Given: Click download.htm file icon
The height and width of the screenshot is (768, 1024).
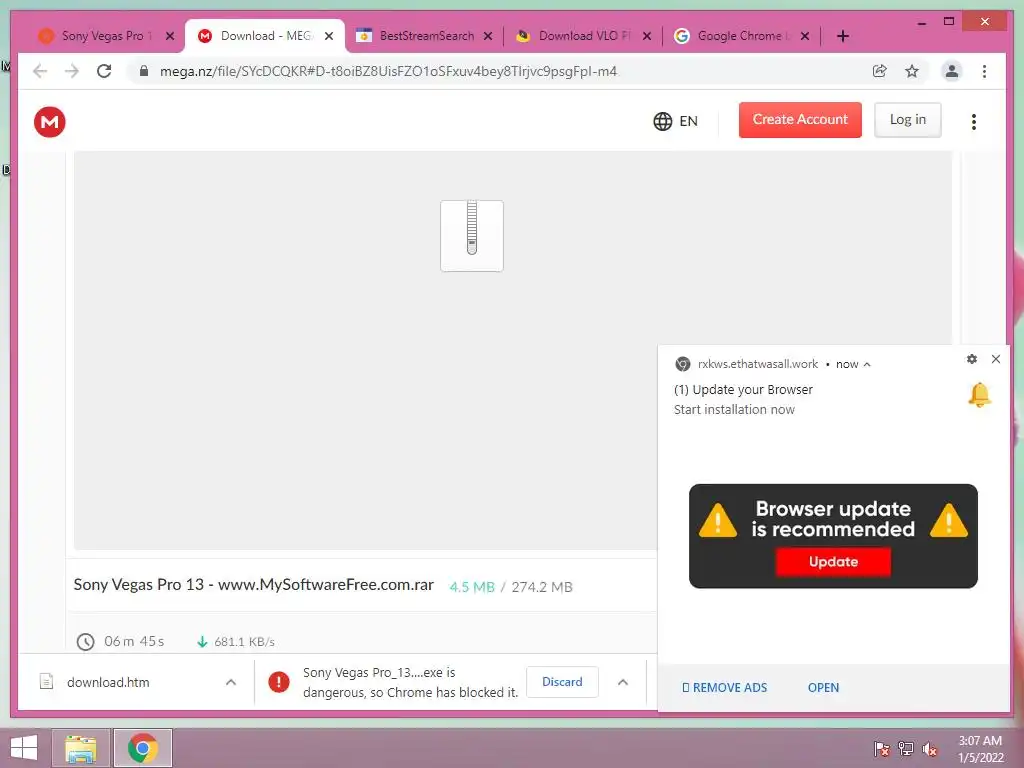Looking at the screenshot, I should pyautogui.click(x=46, y=682).
